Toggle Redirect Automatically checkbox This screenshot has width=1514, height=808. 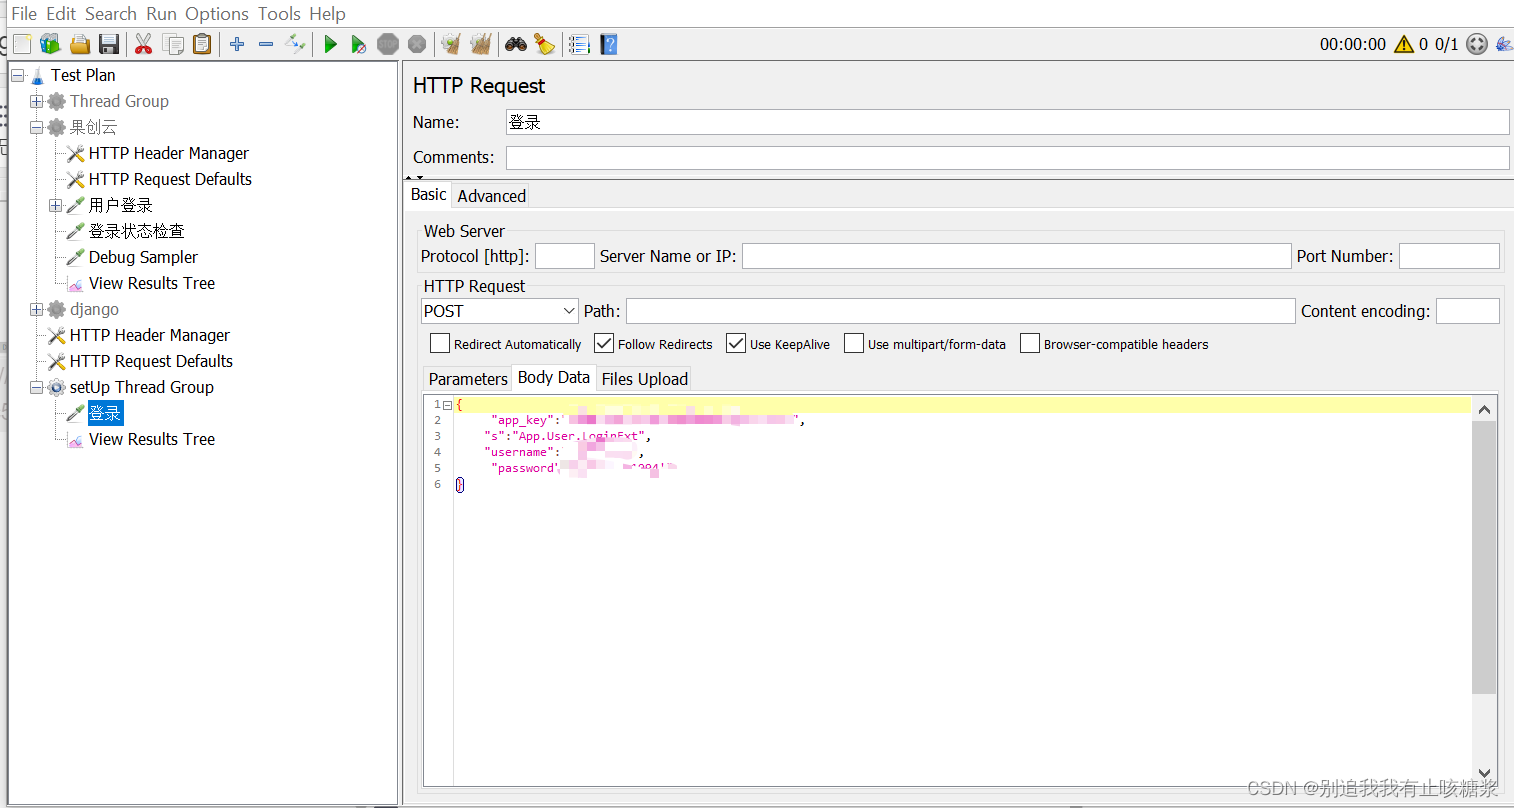tap(440, 343)
